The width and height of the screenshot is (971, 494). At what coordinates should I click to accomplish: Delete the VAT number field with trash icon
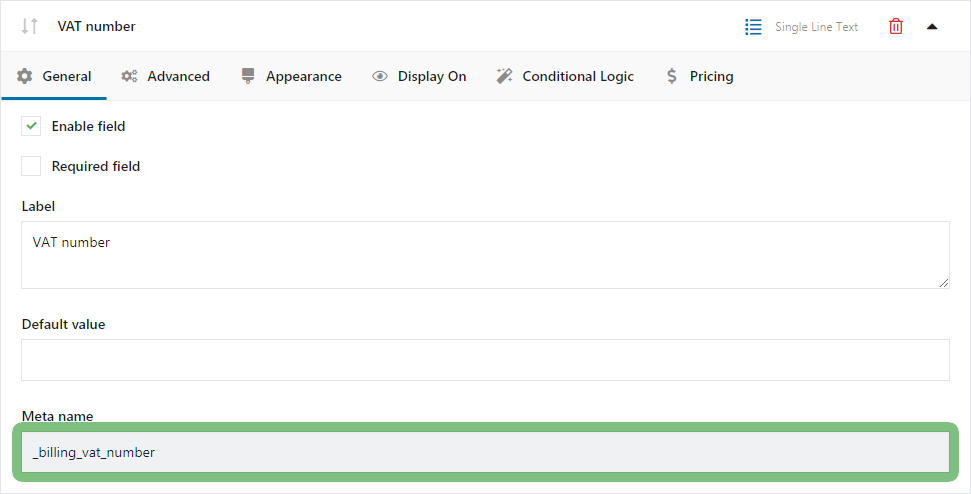point(895,27)
